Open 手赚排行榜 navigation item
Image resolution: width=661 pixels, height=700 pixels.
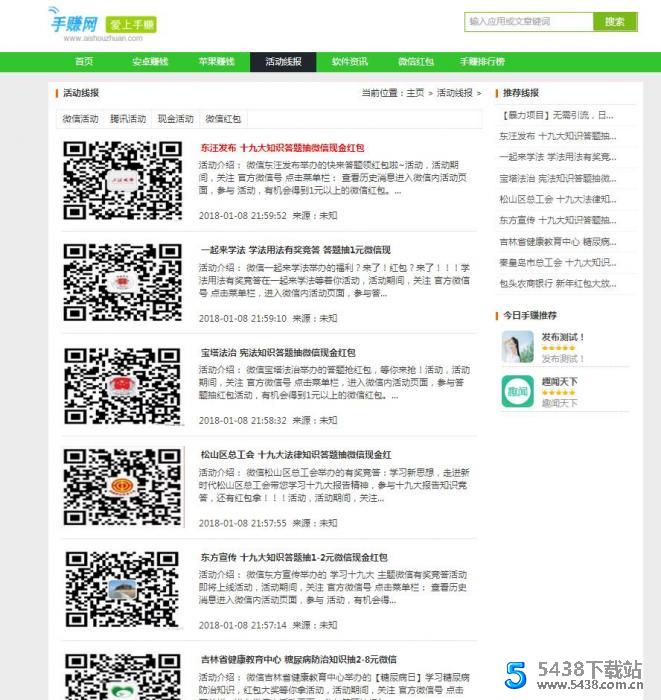click(482, 62)
